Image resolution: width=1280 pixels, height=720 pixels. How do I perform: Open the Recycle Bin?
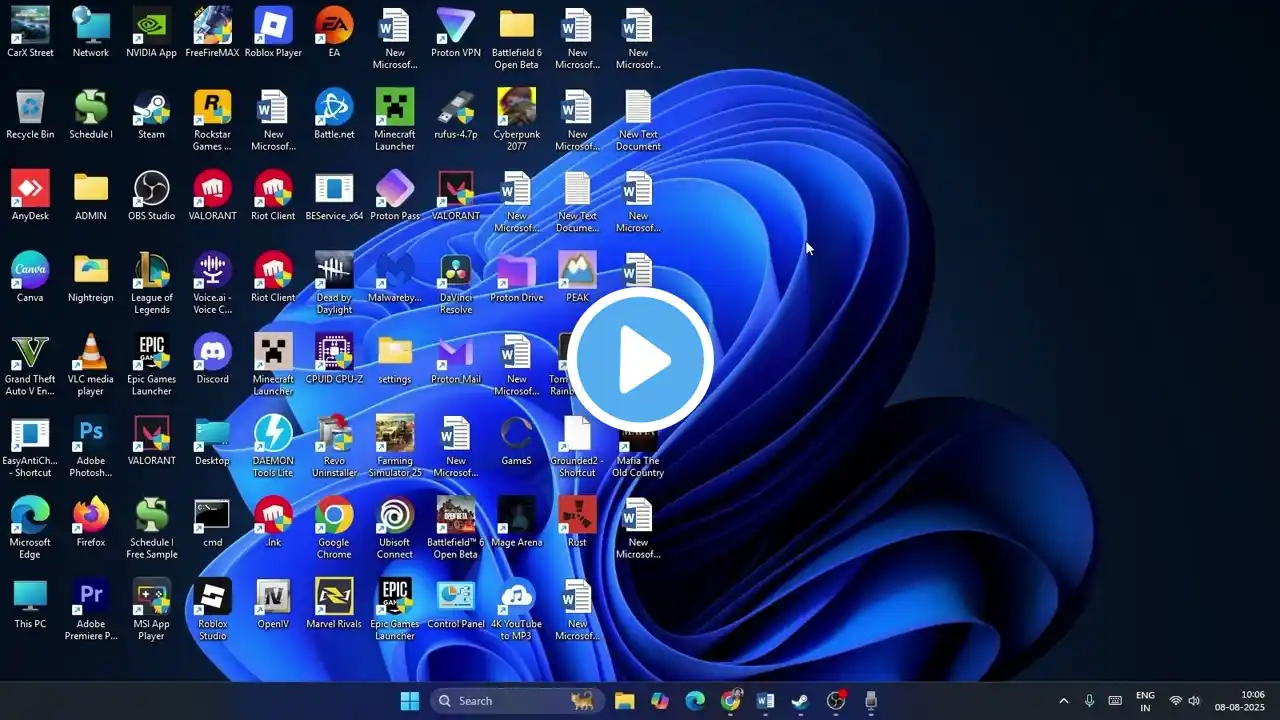tap(30, 114)
